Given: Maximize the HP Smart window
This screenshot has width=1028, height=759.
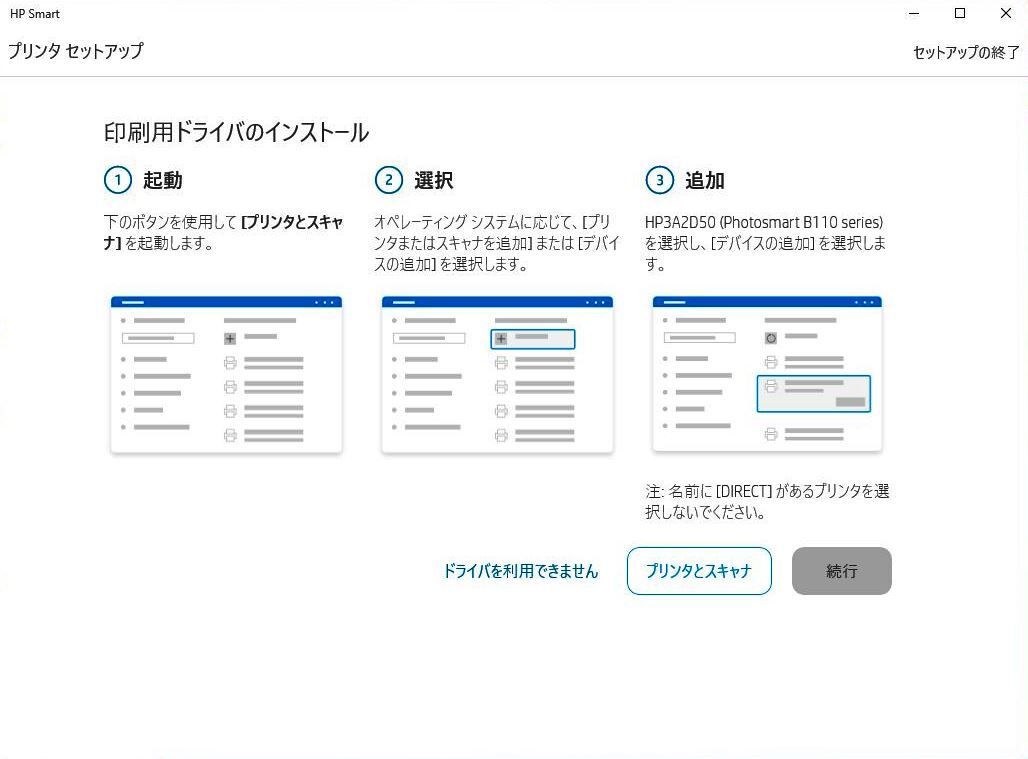Looking at the screenshot, I should 960,13.
